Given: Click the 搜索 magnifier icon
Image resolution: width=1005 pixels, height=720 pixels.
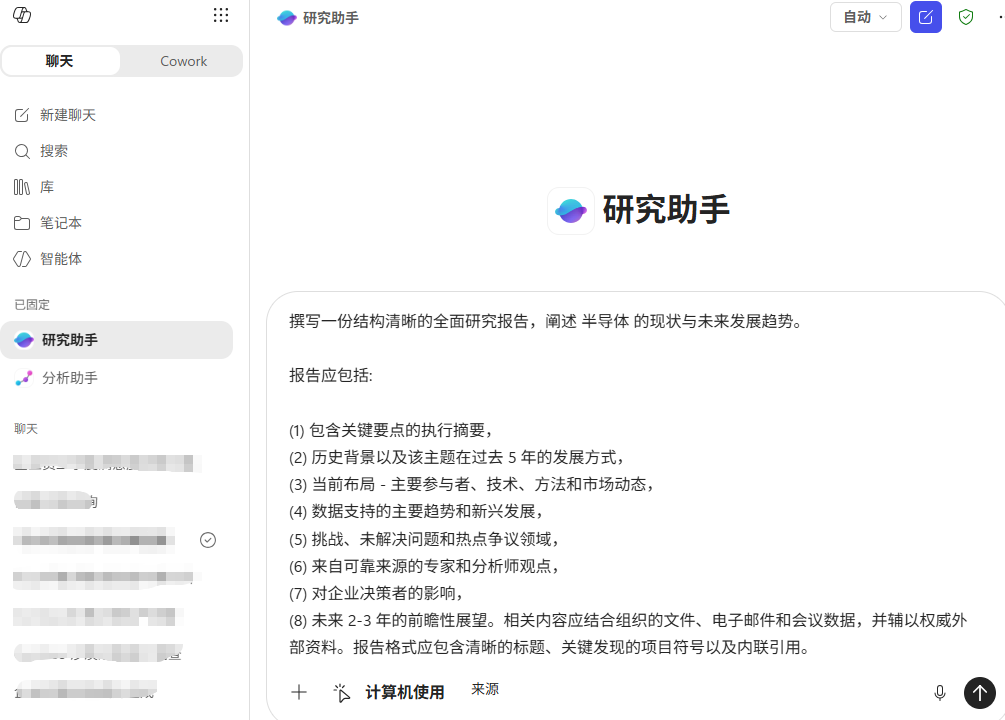Looking at the screenshot, I should [22, 151].
